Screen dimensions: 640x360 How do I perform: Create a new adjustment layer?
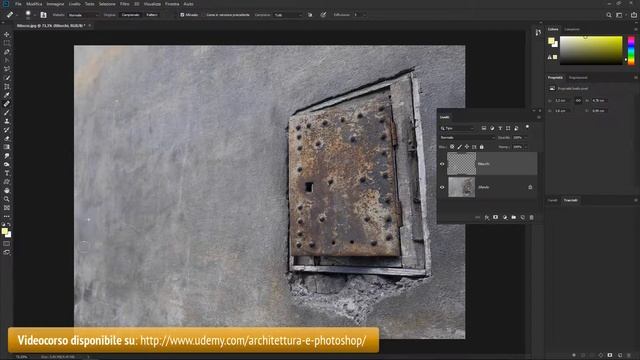[505, 218]
